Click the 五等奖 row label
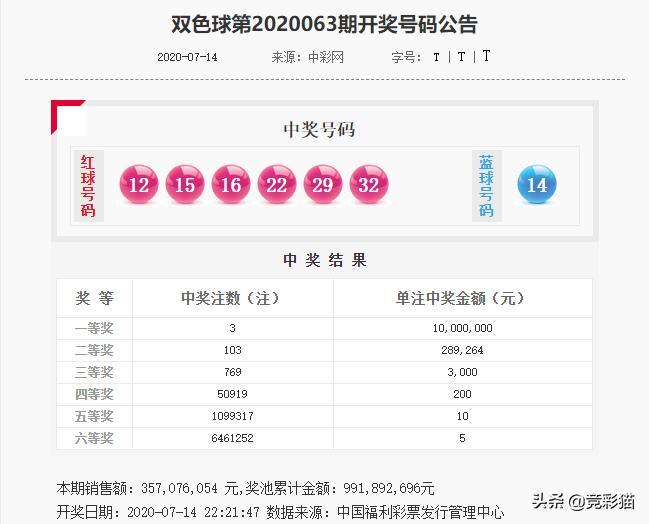The width and height of the screenshot is (649, 524). 94,416
